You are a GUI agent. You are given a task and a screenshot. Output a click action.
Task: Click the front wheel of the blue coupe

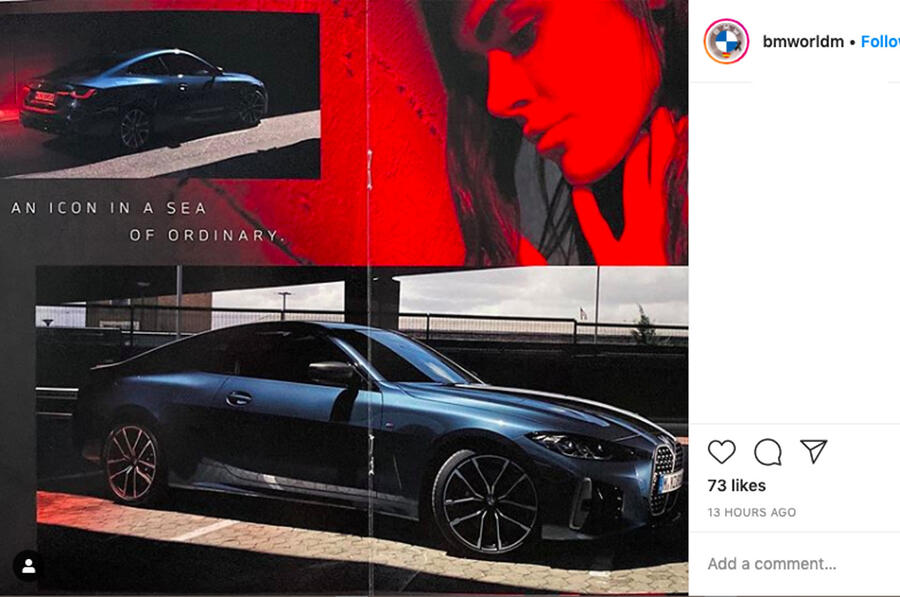click(x=488, y=504)
